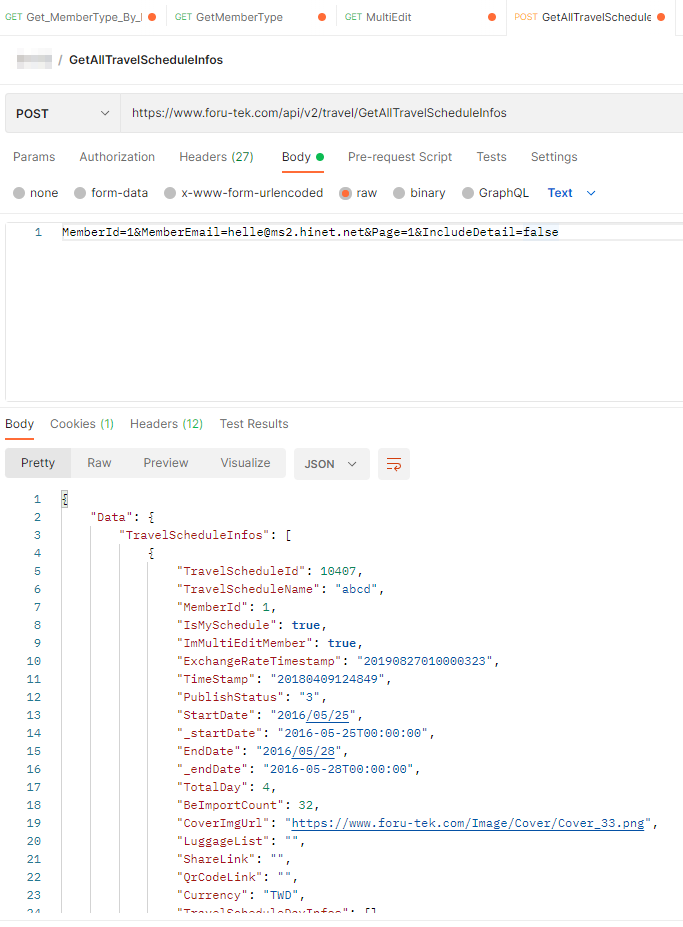The image size is (683, 927).
Task: Open the Cover_33.png image URL link
Action: [468, 823]
